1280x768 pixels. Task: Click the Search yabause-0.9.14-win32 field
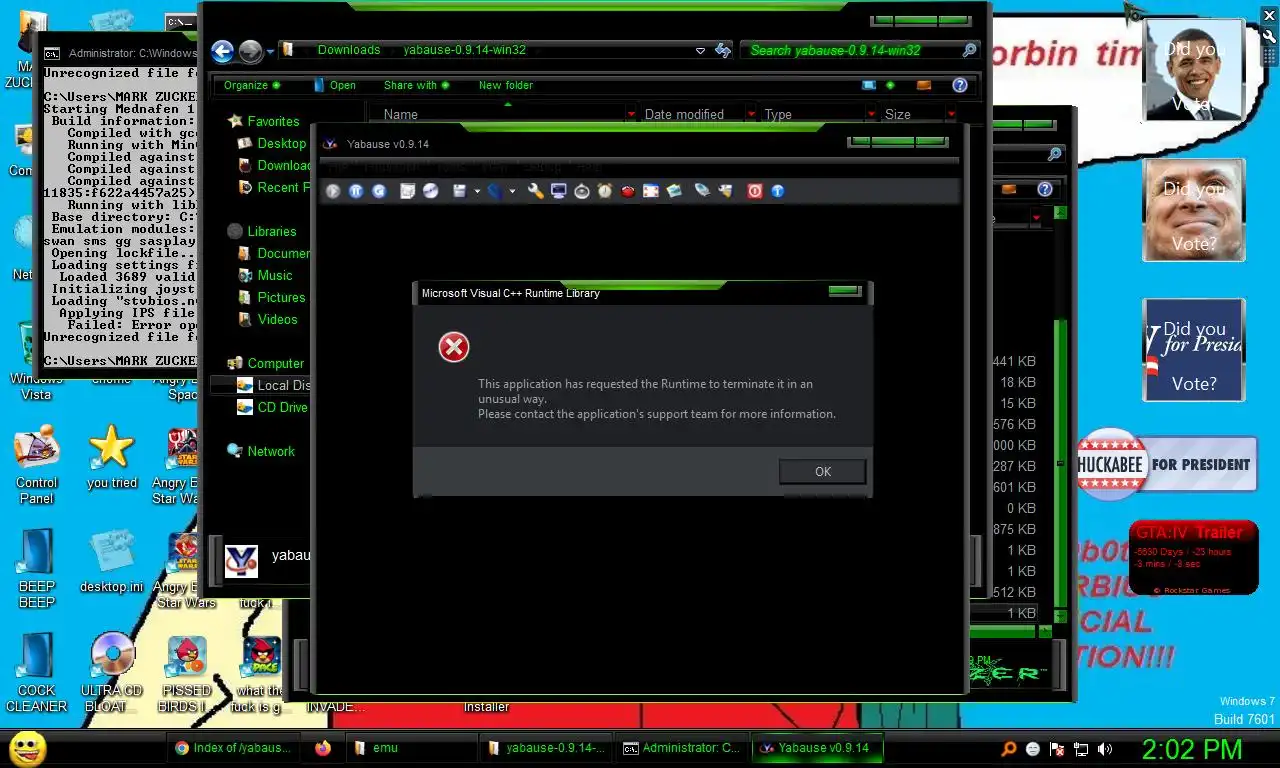859,50
